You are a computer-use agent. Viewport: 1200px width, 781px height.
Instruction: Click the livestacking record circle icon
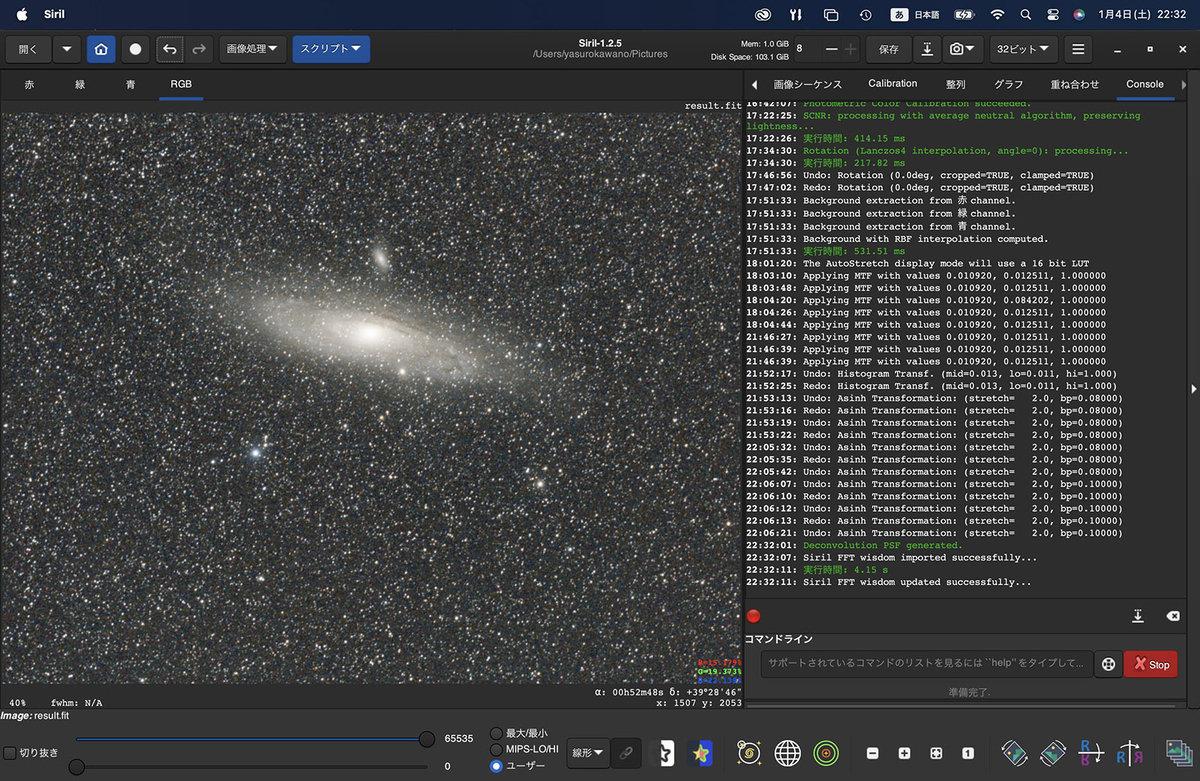pyautogui.click(x=135, y=49)
